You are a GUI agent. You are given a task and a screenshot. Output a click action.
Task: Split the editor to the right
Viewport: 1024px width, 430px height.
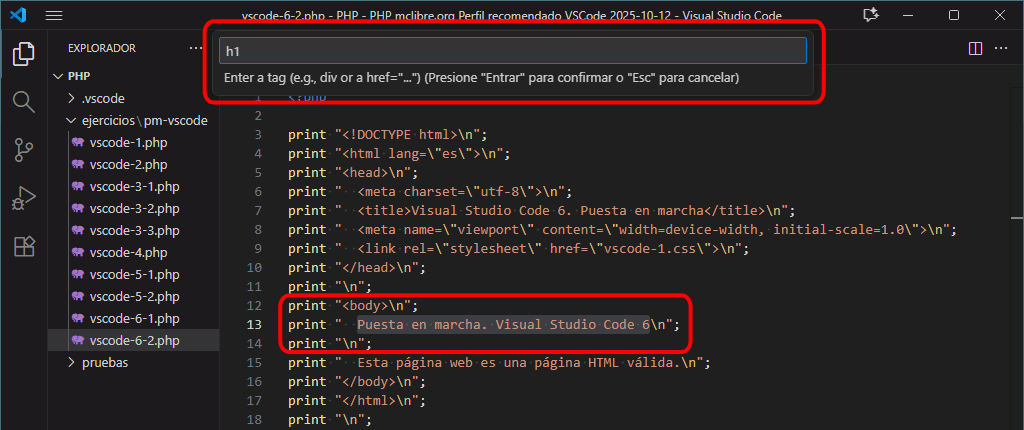pyautogui.click(x=976, y=48)
